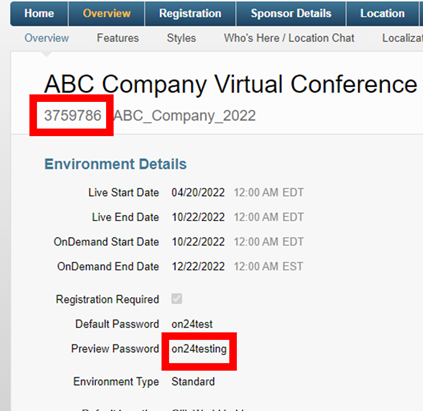The image size is (423, 411).
Task: Click the event ID 3759786
Action: coord(73,116)
